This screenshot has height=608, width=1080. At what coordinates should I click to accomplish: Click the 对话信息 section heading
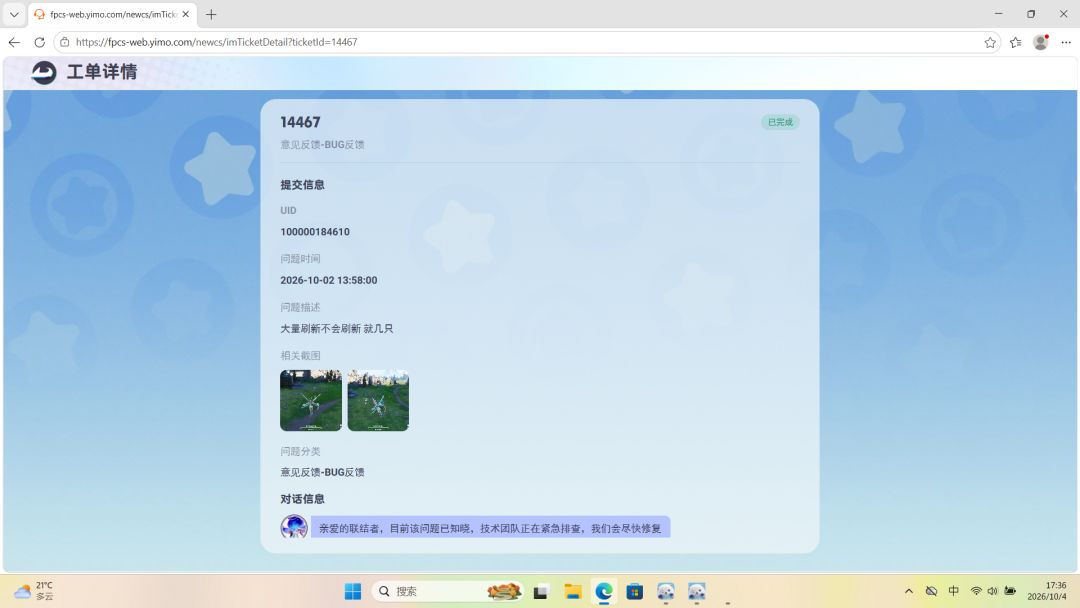[302, 499]
